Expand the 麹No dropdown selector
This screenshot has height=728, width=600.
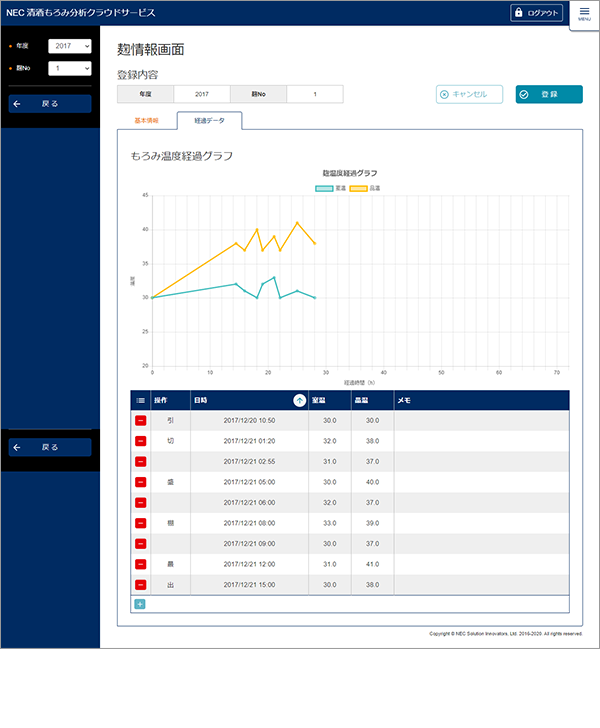tap(70, 68)
